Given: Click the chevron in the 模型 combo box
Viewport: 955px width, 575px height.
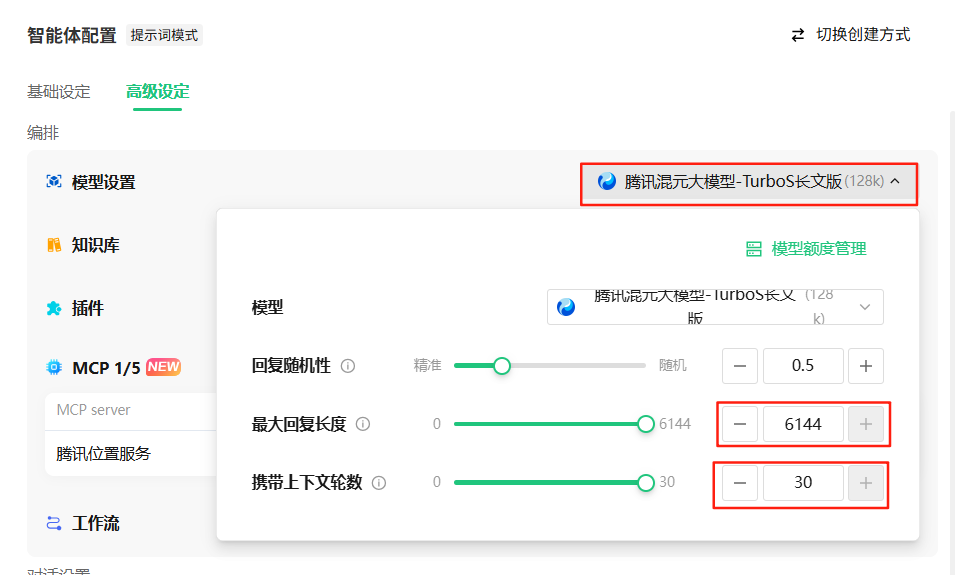Looking at the screenshot, I should click(x=865, y=307).
